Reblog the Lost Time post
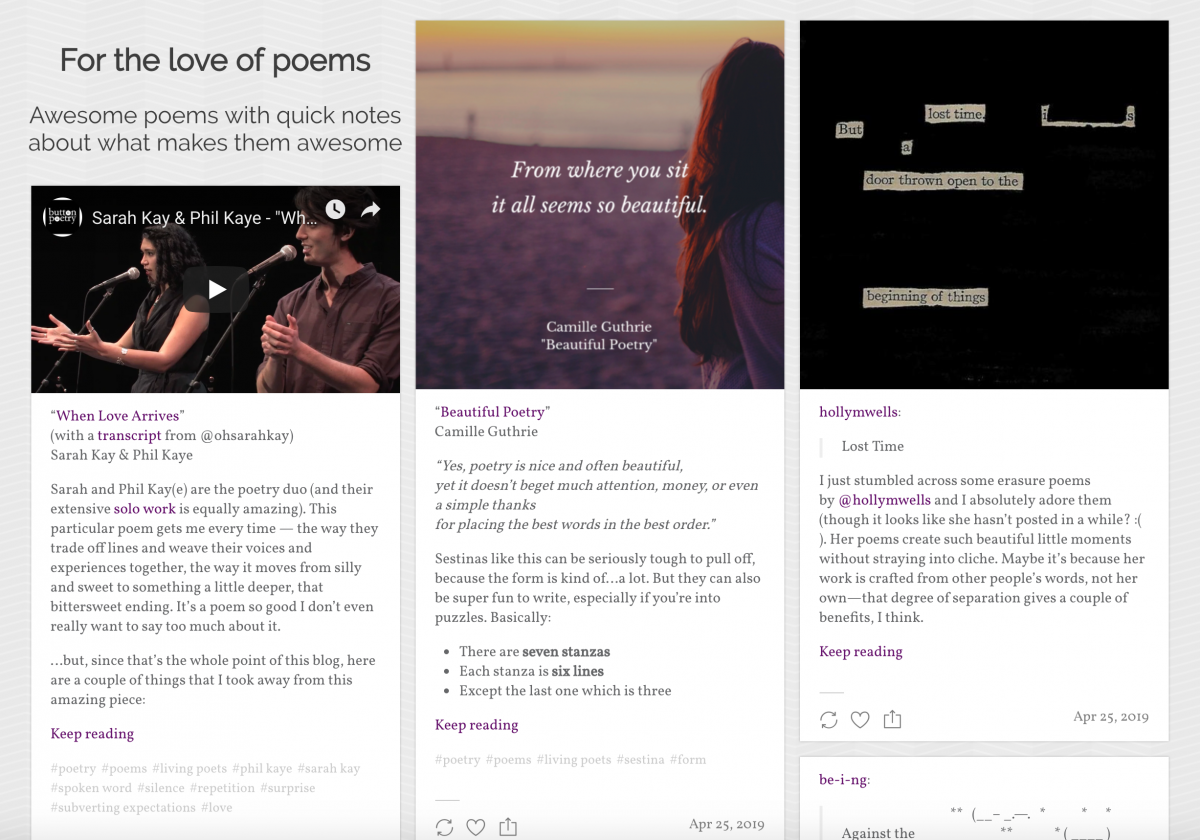Screen dimensions: 1200x840 (829, 720)
